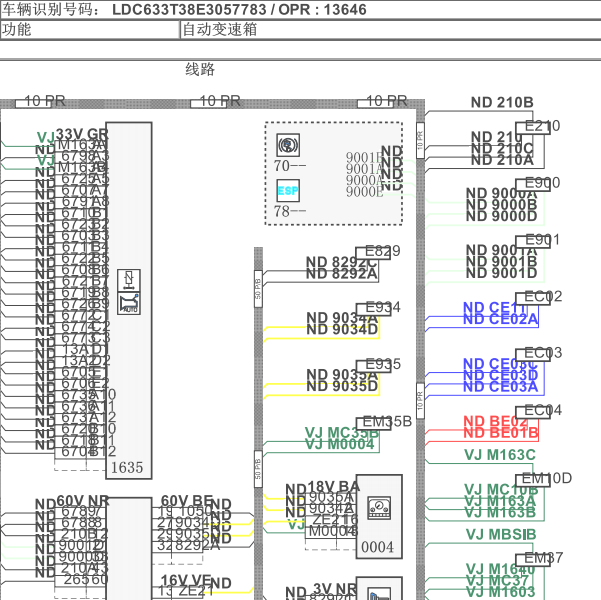Click the 16V VE connector label
The image size is (601, 600).
point(186,580)
